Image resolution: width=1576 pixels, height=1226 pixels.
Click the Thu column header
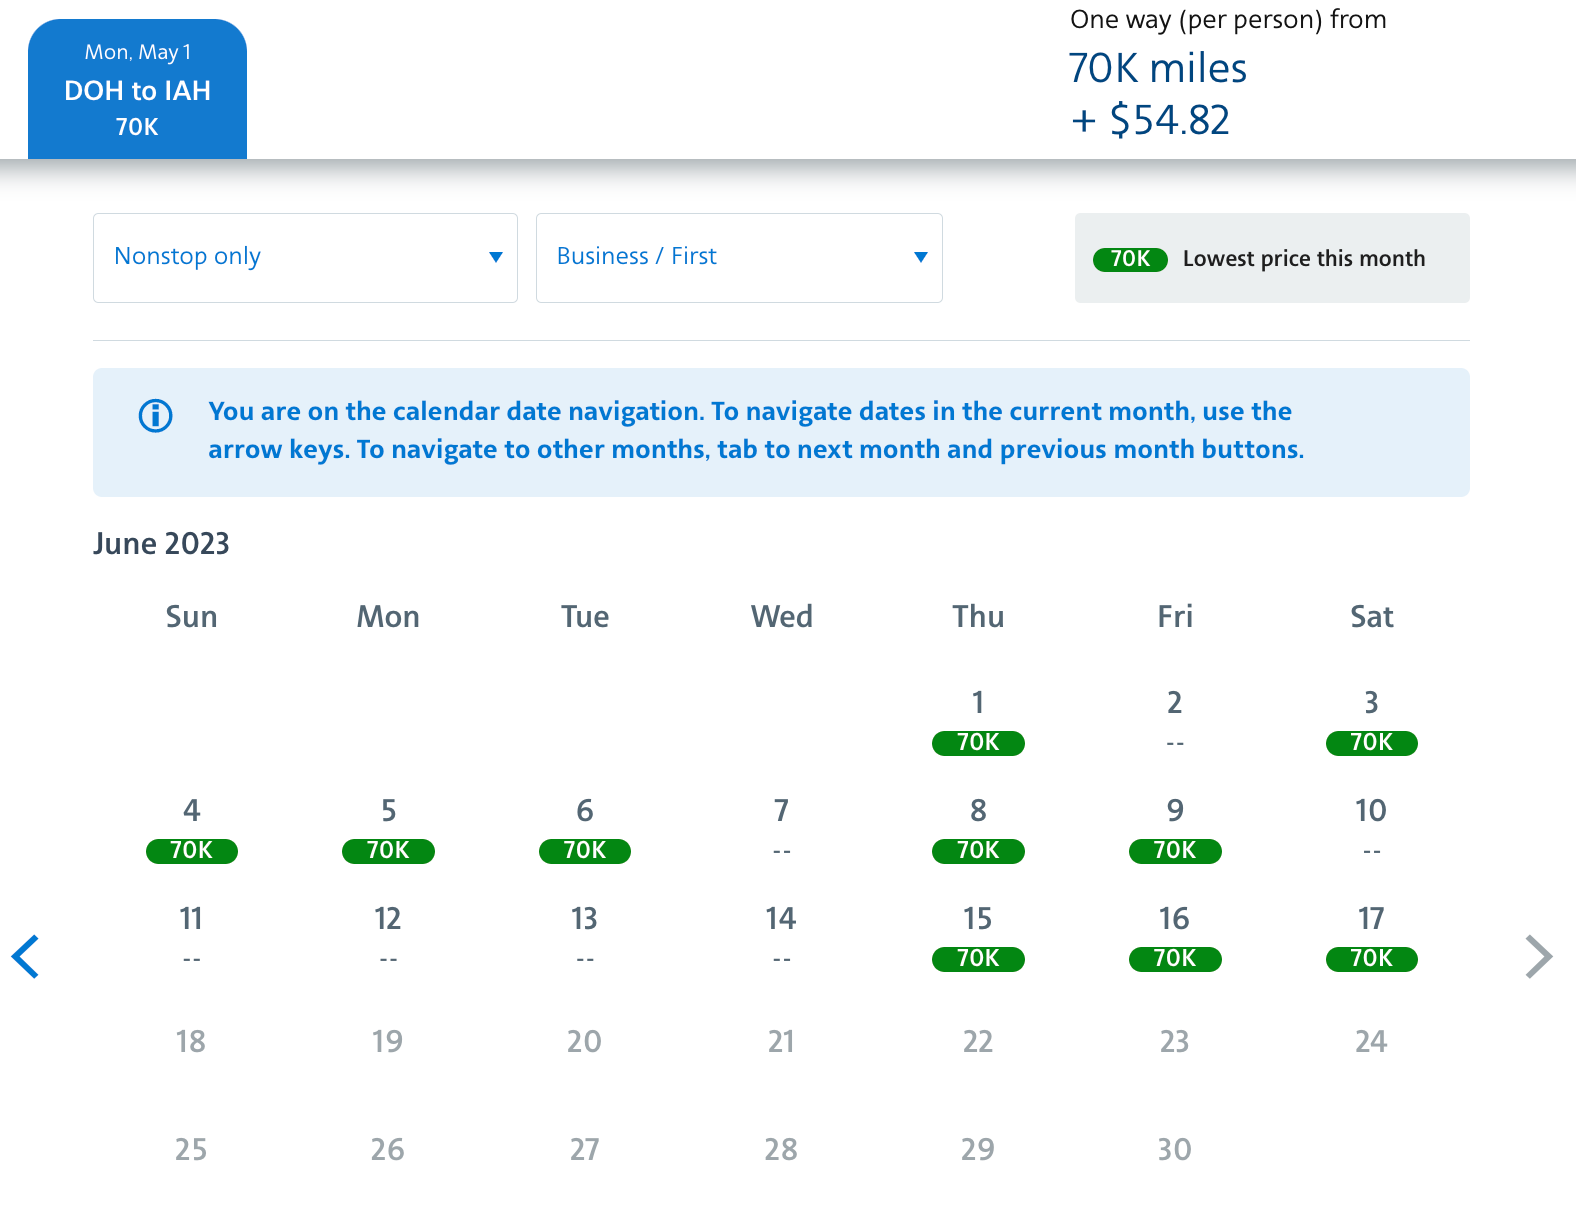tap(978, 616)
